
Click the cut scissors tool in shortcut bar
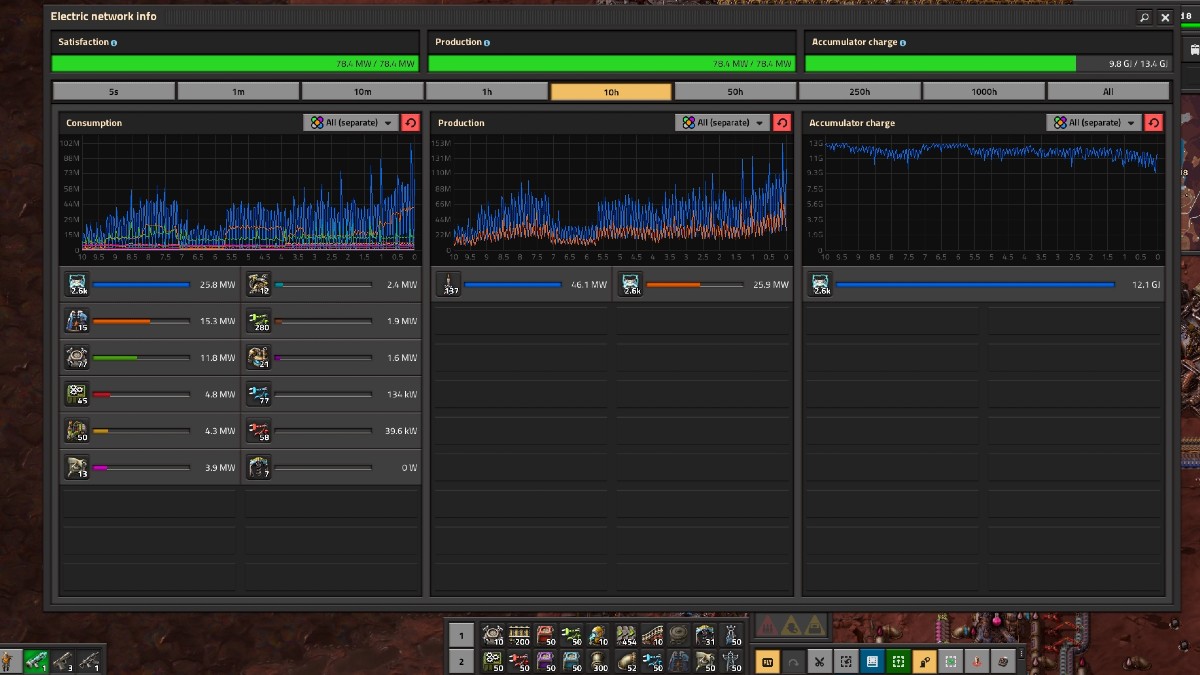820,661
